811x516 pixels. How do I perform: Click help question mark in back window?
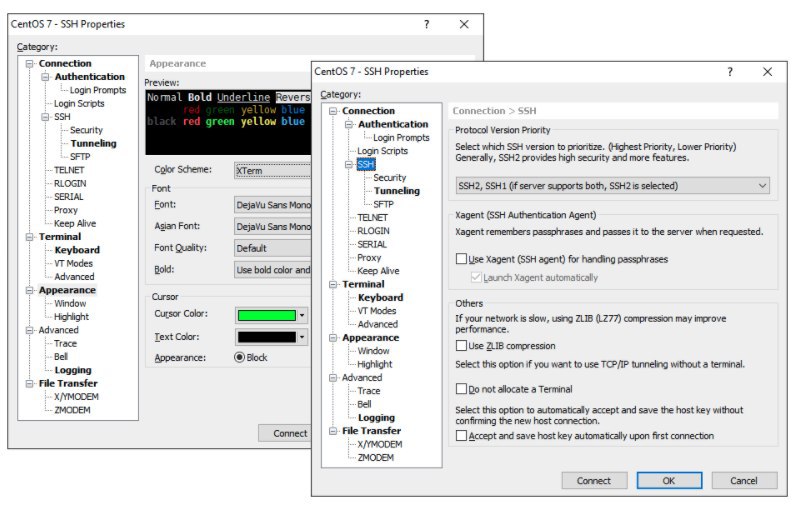point(426,24)
